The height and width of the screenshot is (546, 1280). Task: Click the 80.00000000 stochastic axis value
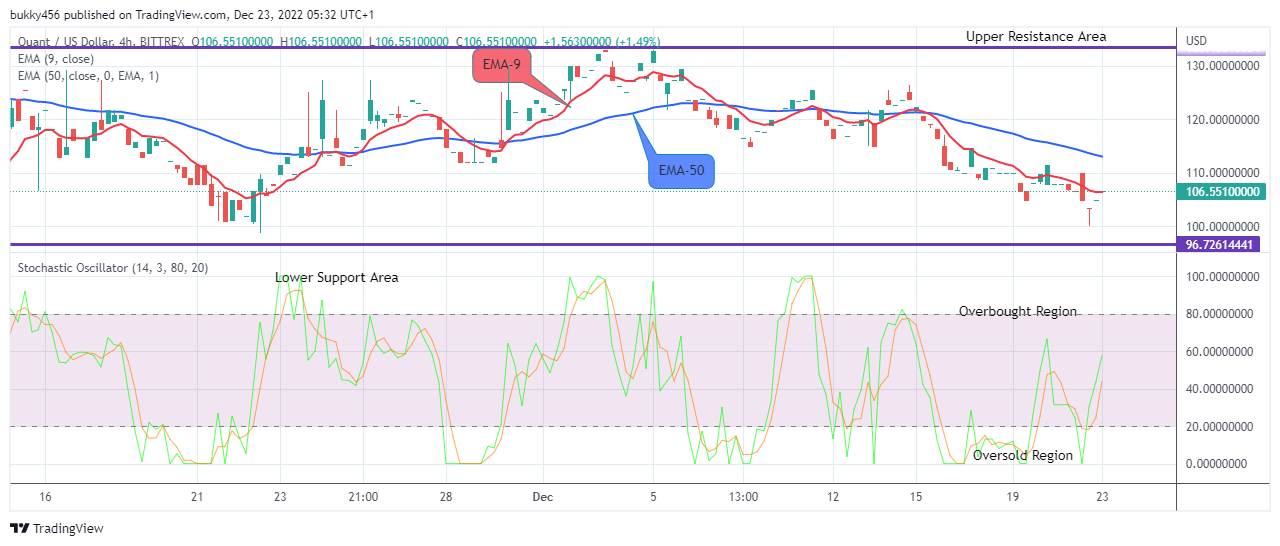pyautogui.click(x=1219, y=313)
